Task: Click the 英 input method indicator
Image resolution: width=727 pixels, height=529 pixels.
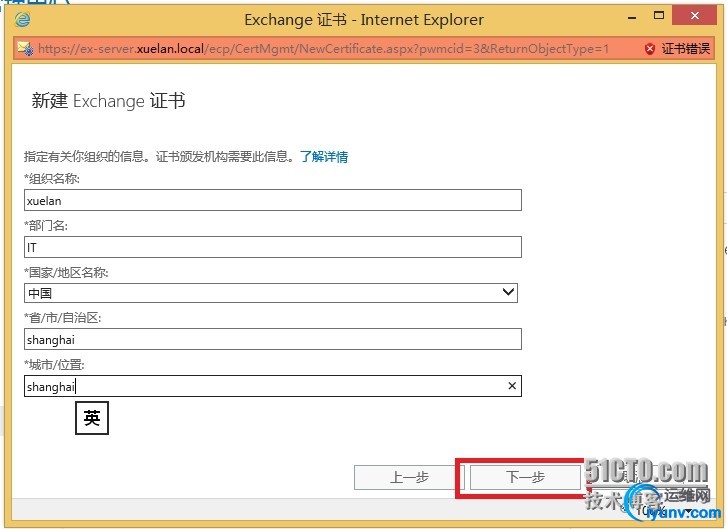Action: pyautogui.click(x=92, y=418)
